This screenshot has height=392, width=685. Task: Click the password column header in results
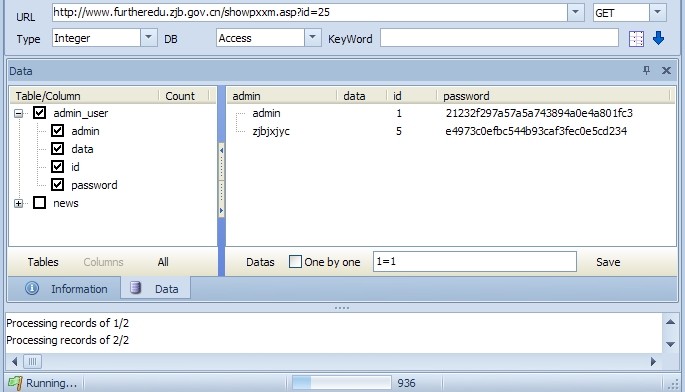[466, 96]
